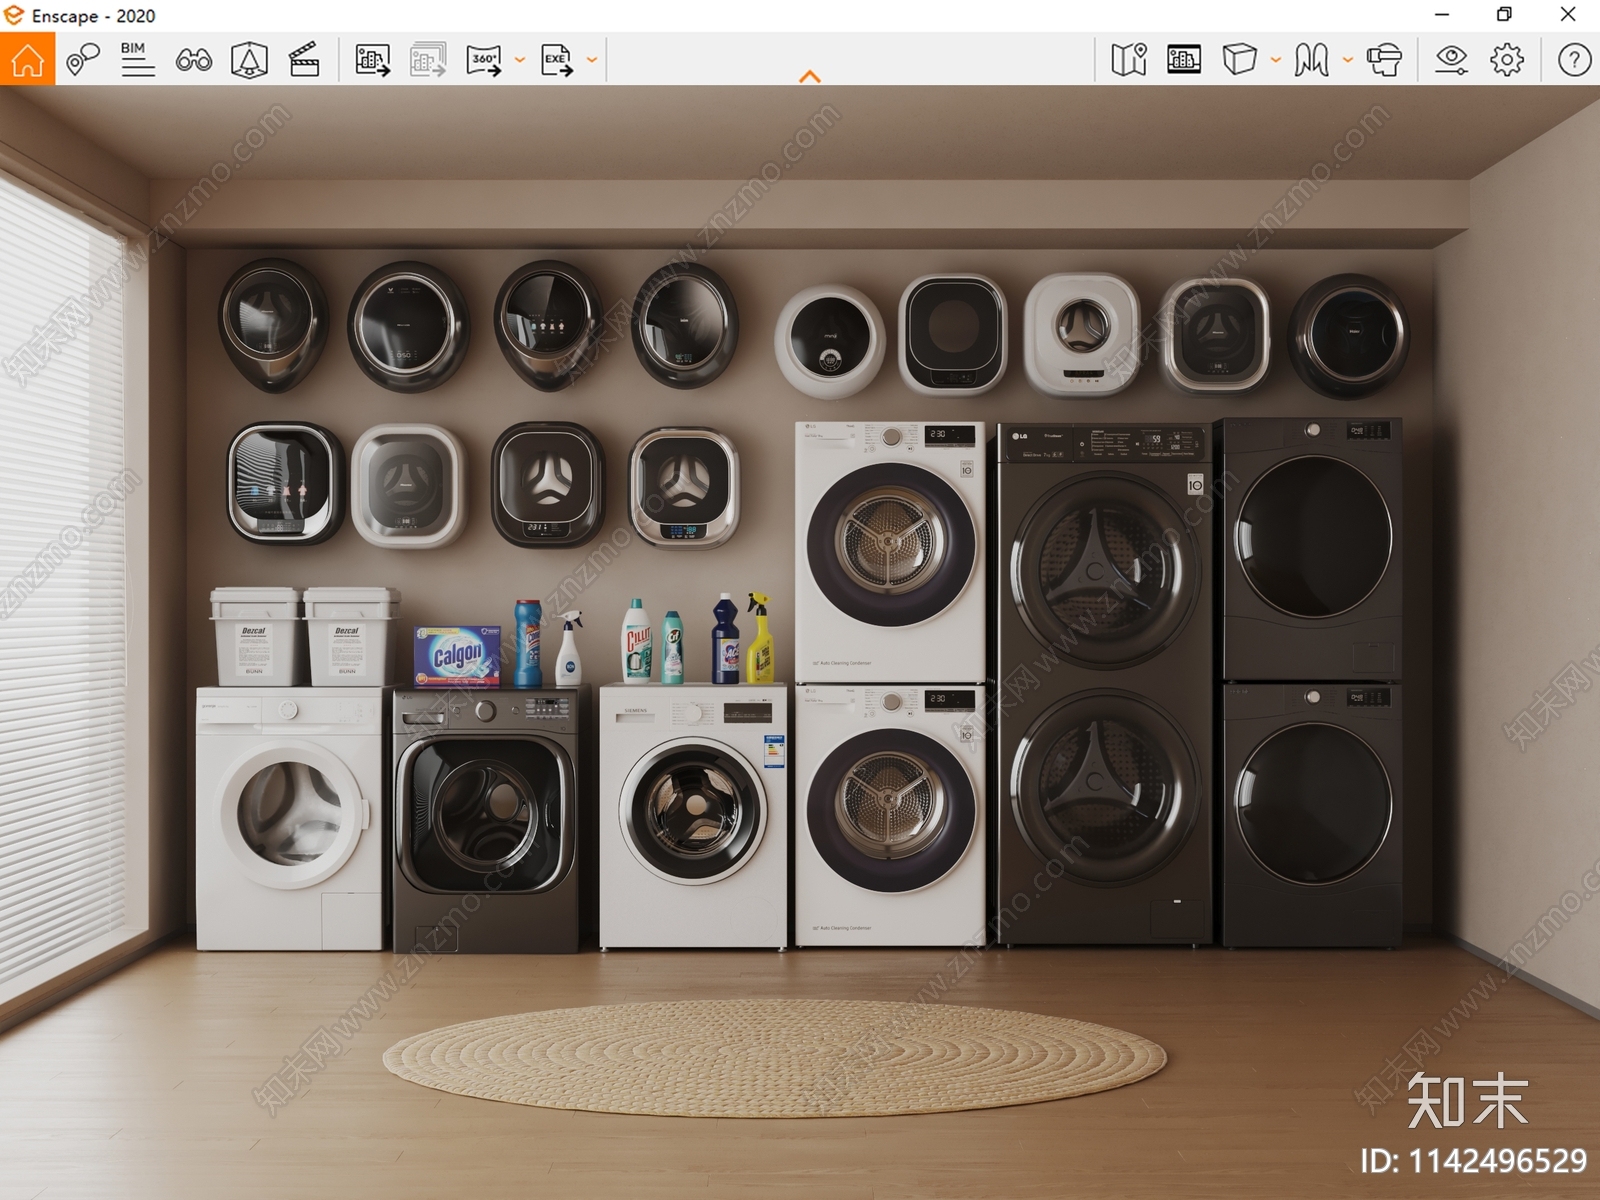Open the BIM information panel
1600x1200 pixels.
pyautogui.click(x=137, y=60)
